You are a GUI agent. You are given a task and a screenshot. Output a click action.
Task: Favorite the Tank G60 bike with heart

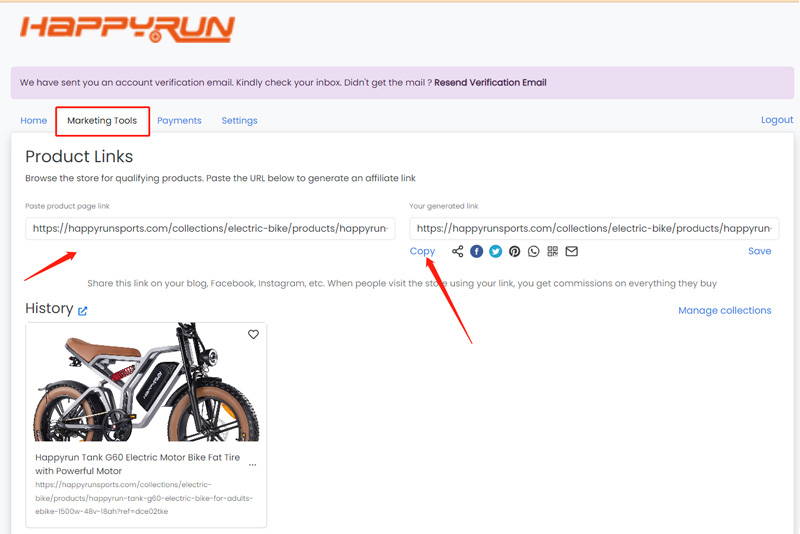click(253, 335)
